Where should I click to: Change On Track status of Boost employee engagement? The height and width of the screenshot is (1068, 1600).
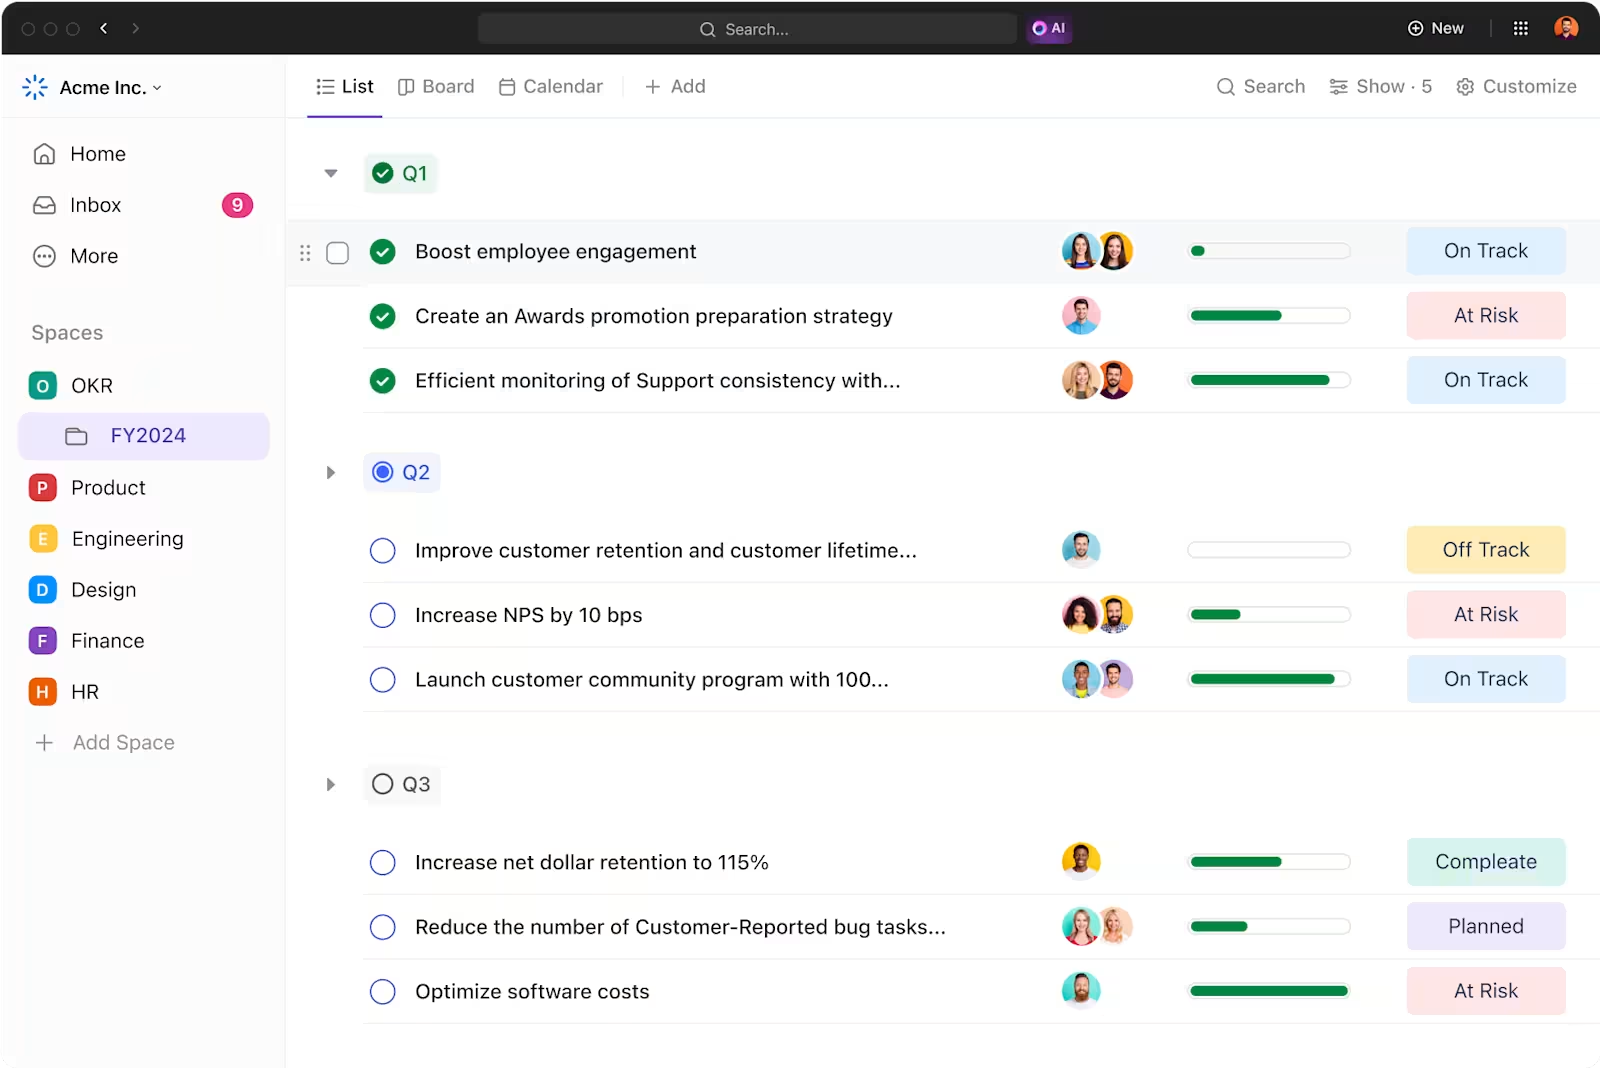coord(1486,251)
